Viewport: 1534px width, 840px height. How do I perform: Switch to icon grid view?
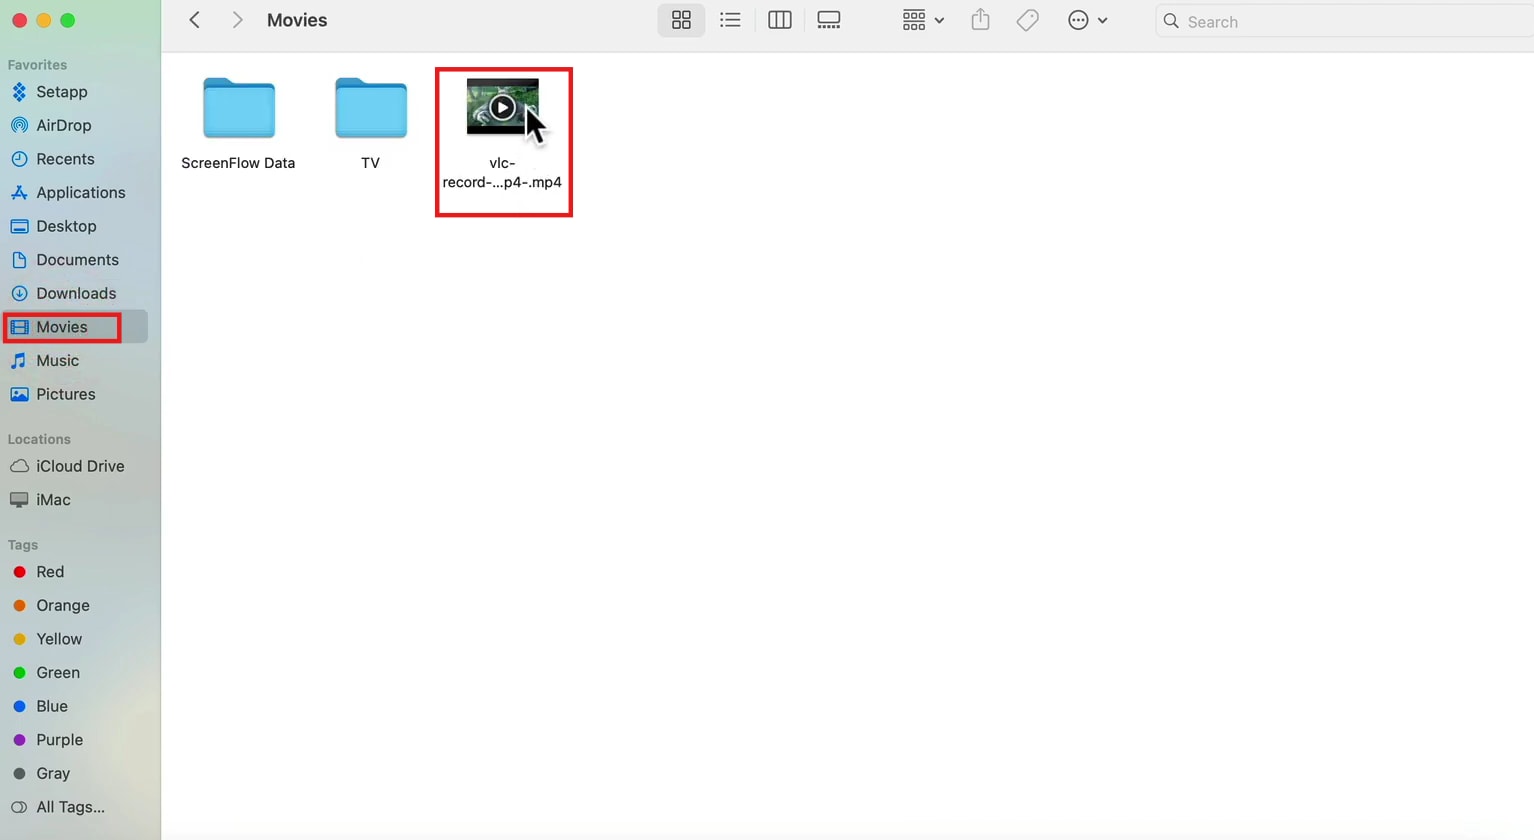(681, 20)
